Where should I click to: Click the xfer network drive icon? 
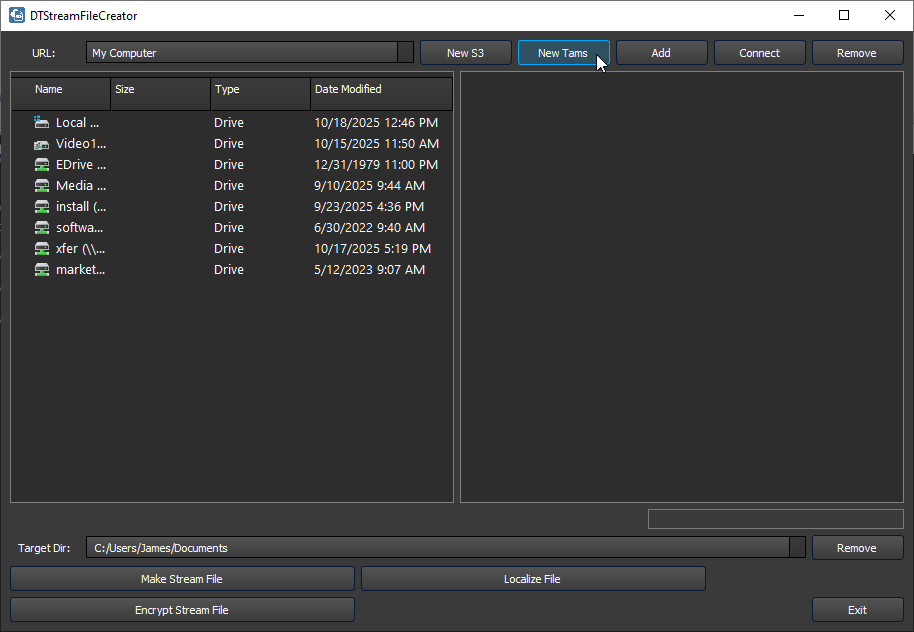tap(41, 249)
